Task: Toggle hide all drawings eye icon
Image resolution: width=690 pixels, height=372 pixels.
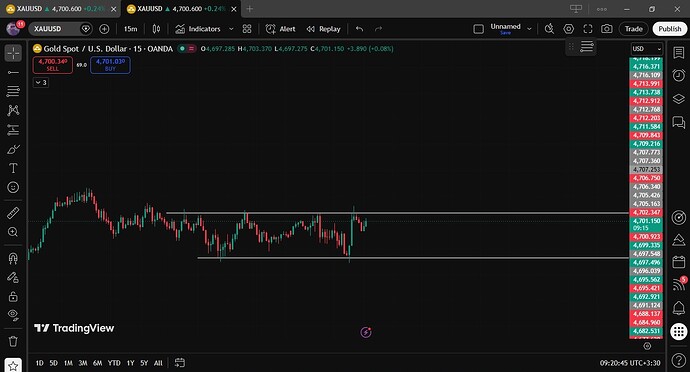Action: [x=13, y=315]
